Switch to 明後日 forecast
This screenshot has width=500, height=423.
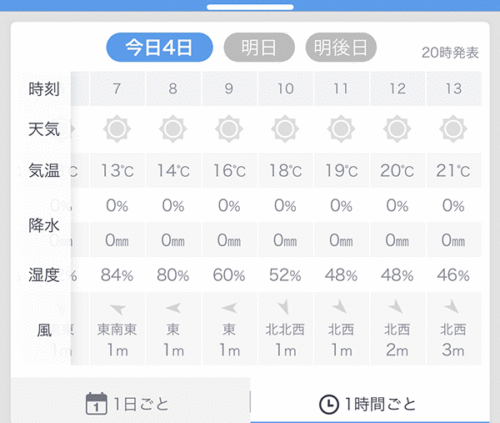(341, 47)
